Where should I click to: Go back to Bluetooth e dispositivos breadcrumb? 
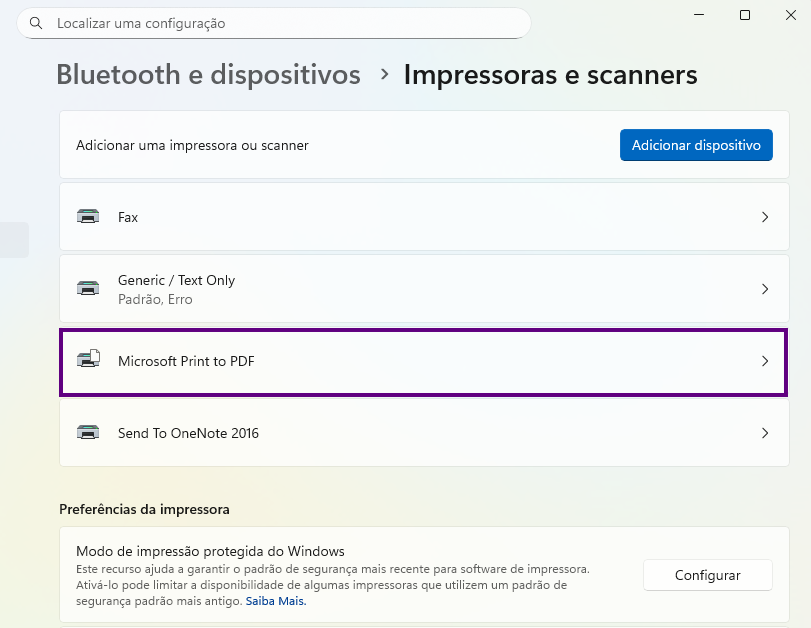pos(208,75)
